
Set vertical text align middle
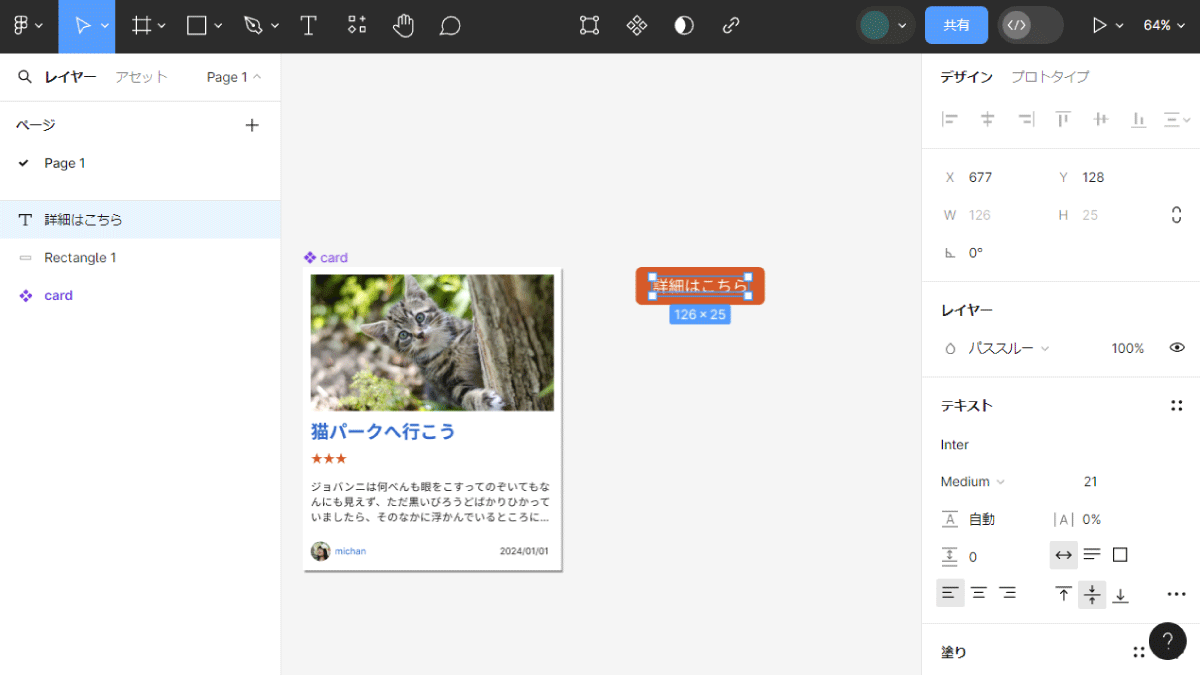[x=1092, y=594]
